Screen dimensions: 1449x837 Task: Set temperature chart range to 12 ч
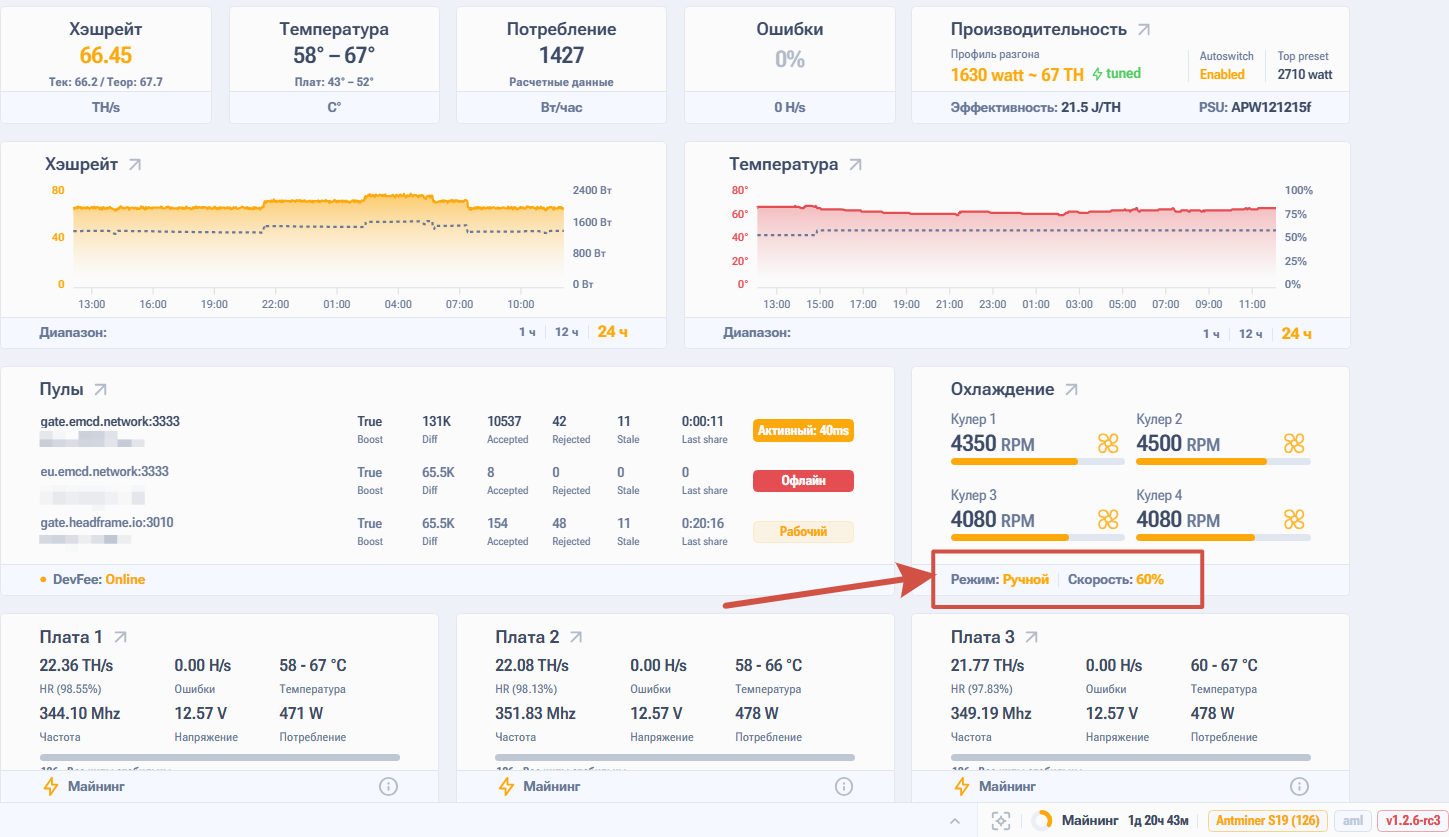tap(1251, 333)
